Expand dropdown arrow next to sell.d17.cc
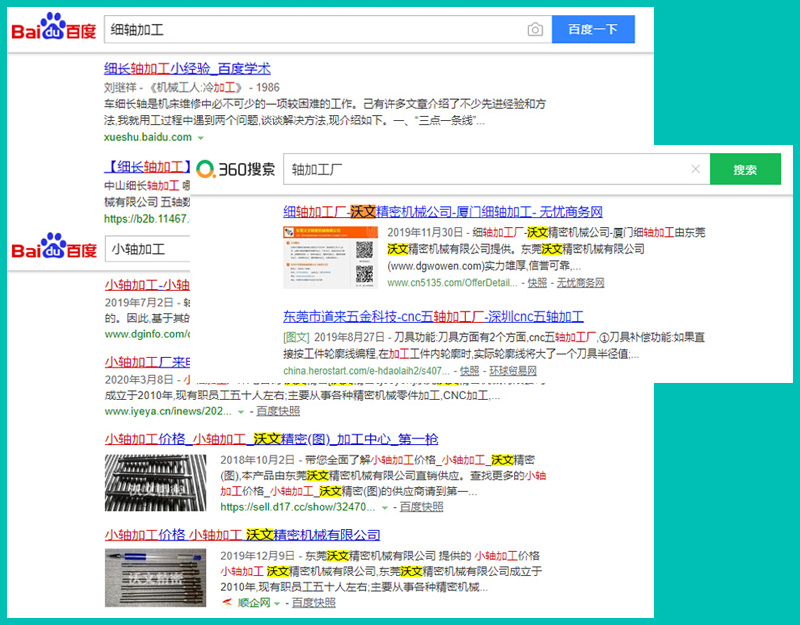 point(384,508)
